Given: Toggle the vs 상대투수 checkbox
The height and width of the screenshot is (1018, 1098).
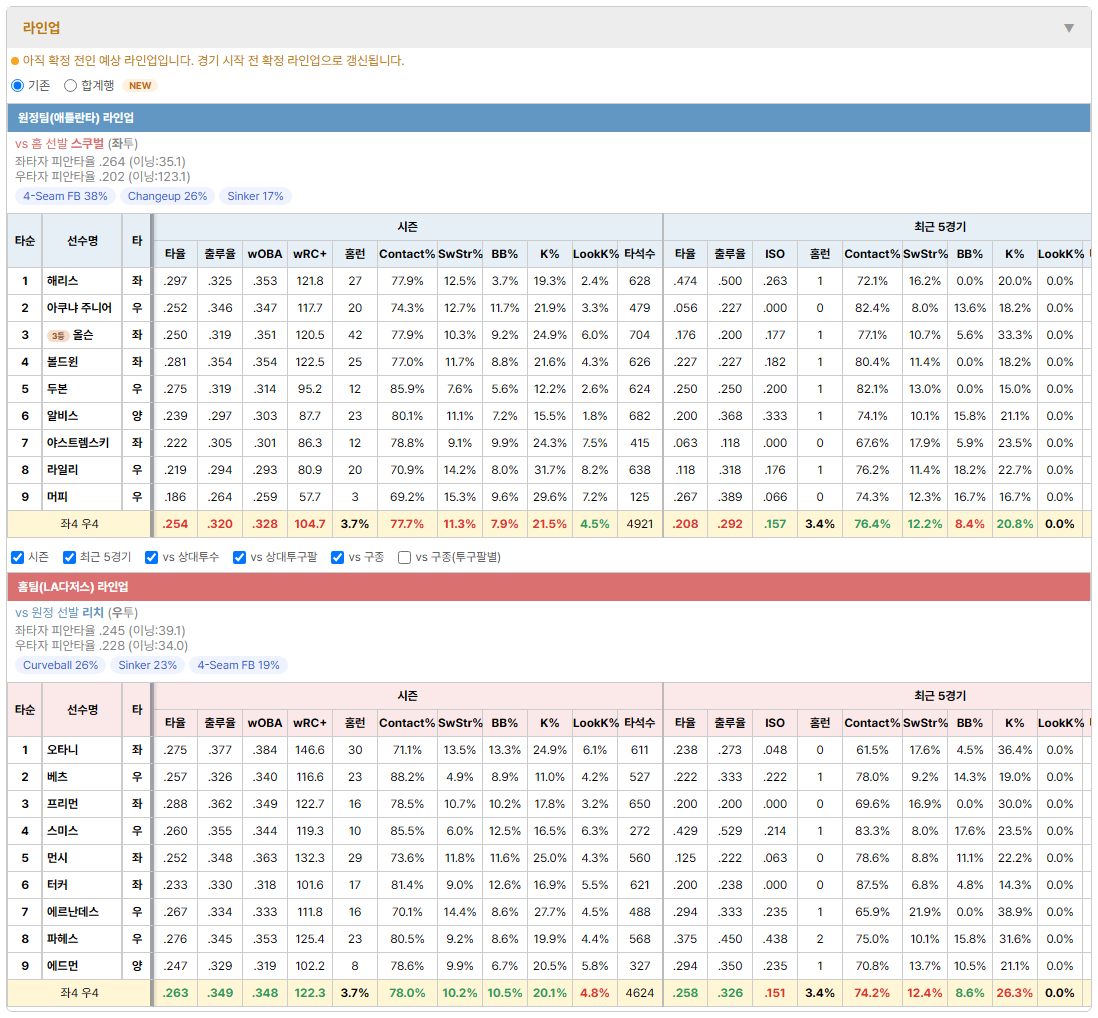Looking at the screenshot, I should pos(151,557).
